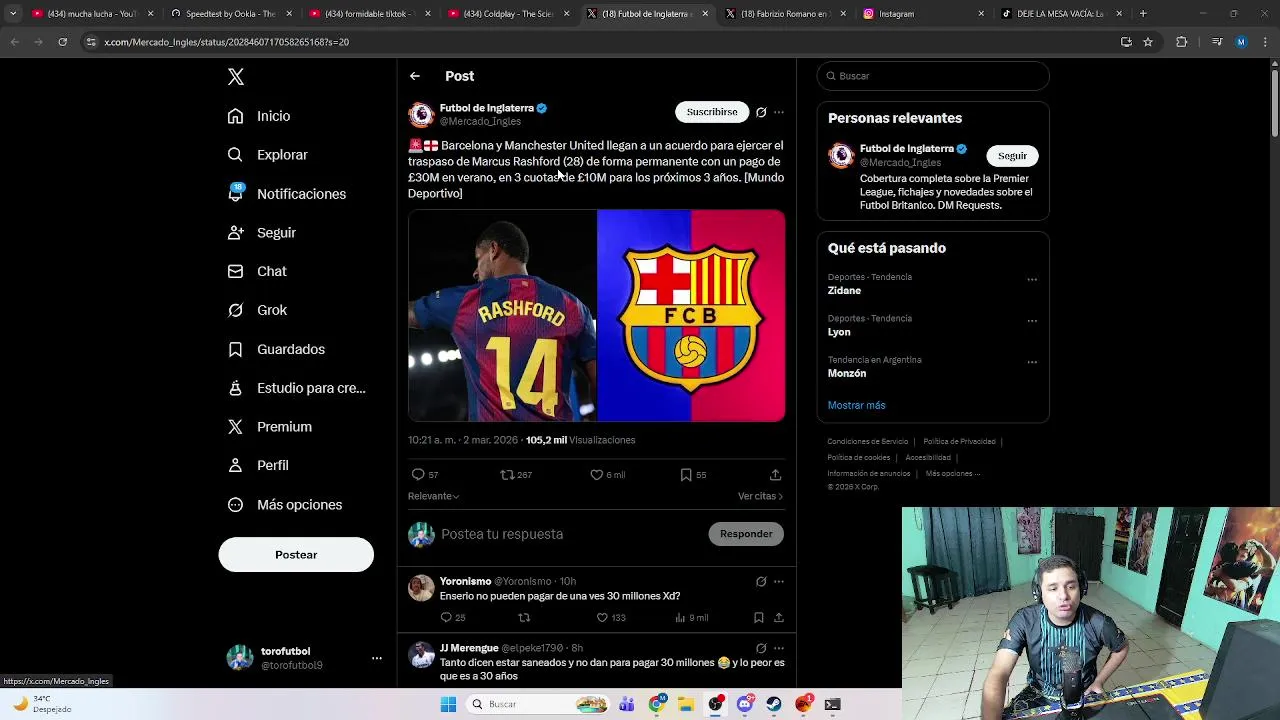Viewport: 1280px width, 720px height.
Task: Open a new browser tab
Action: click(x=1143, y=14)
